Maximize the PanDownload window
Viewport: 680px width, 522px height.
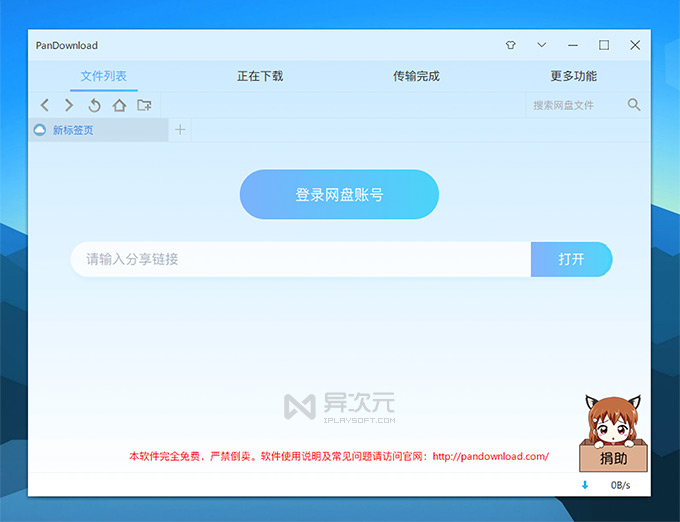coord(604,45)
